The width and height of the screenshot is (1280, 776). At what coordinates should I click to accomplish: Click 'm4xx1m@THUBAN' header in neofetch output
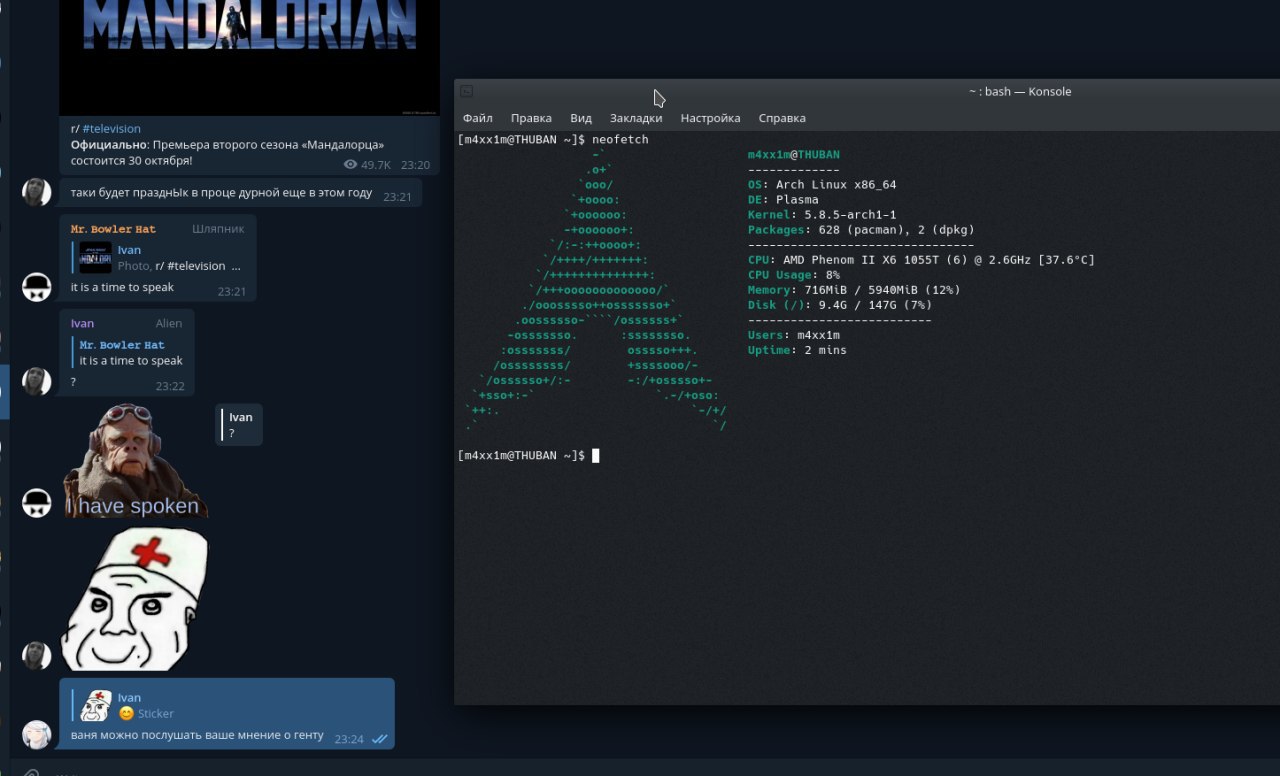tap(794, 155)
